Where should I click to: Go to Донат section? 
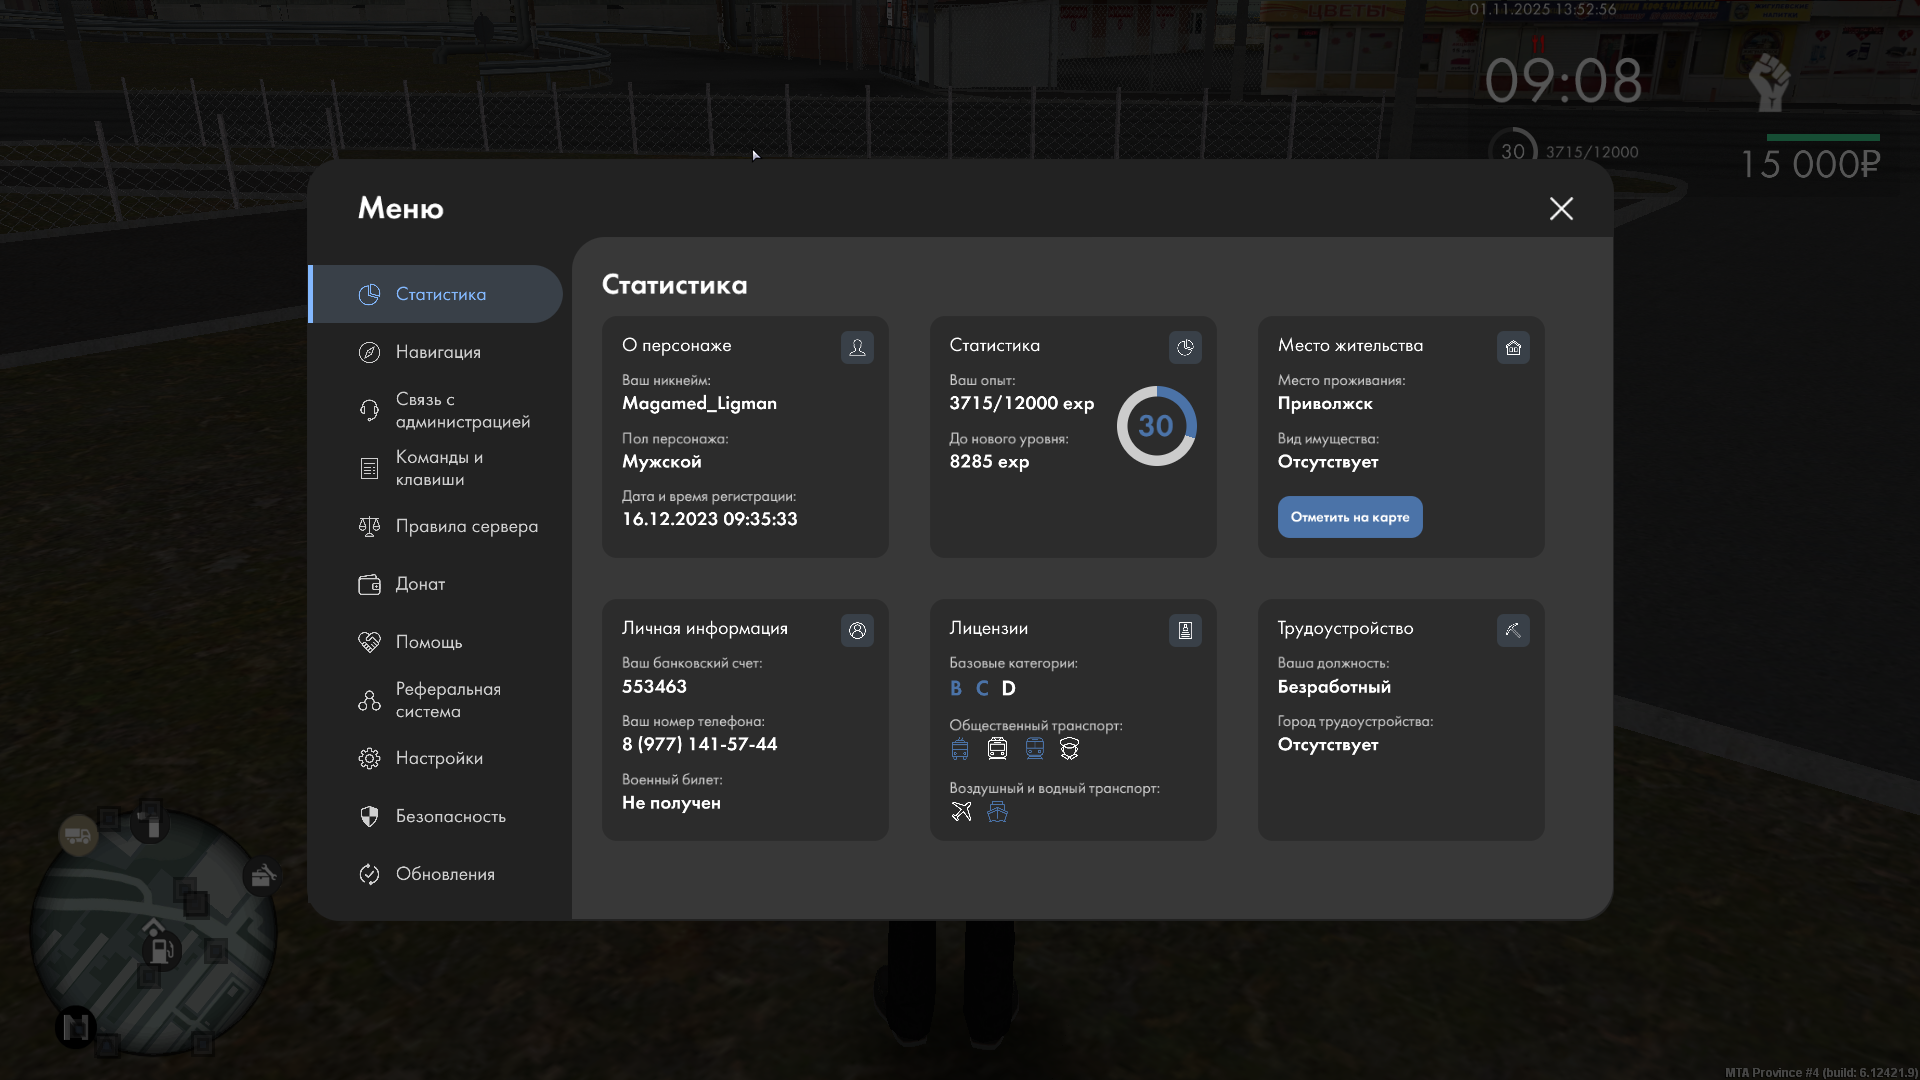pos(420,584)
